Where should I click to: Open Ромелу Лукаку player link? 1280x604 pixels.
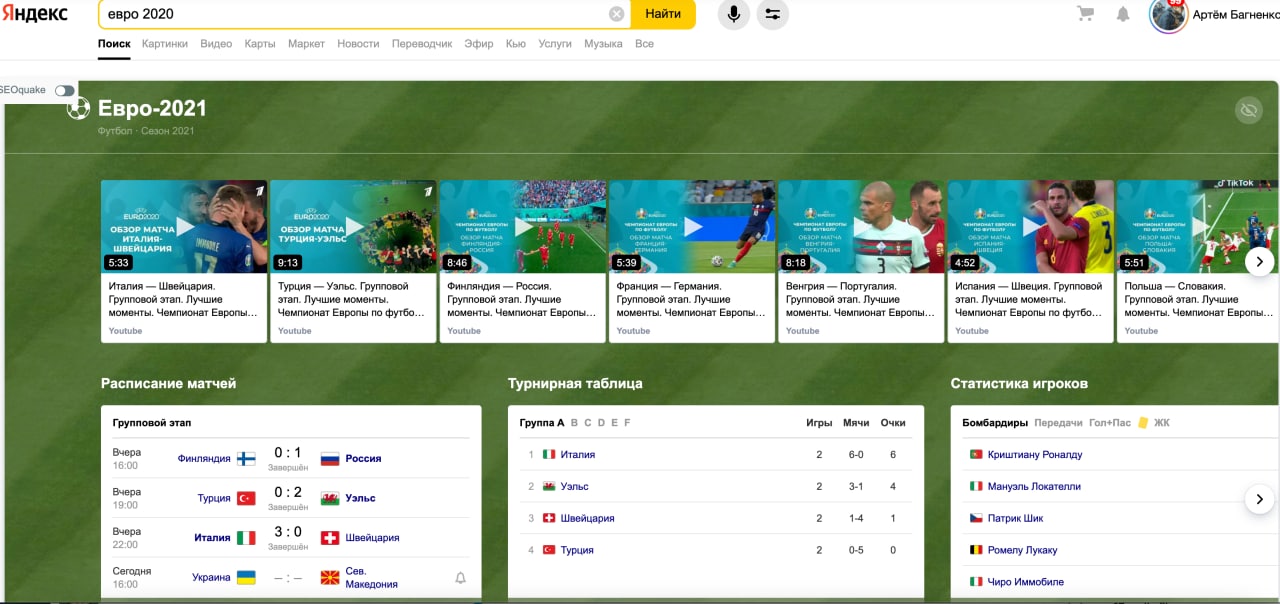click(x=1022, y=550)
